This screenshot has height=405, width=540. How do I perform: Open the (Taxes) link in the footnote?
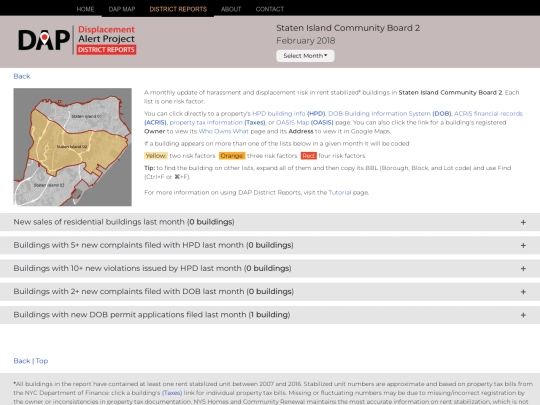coord(172,393)
